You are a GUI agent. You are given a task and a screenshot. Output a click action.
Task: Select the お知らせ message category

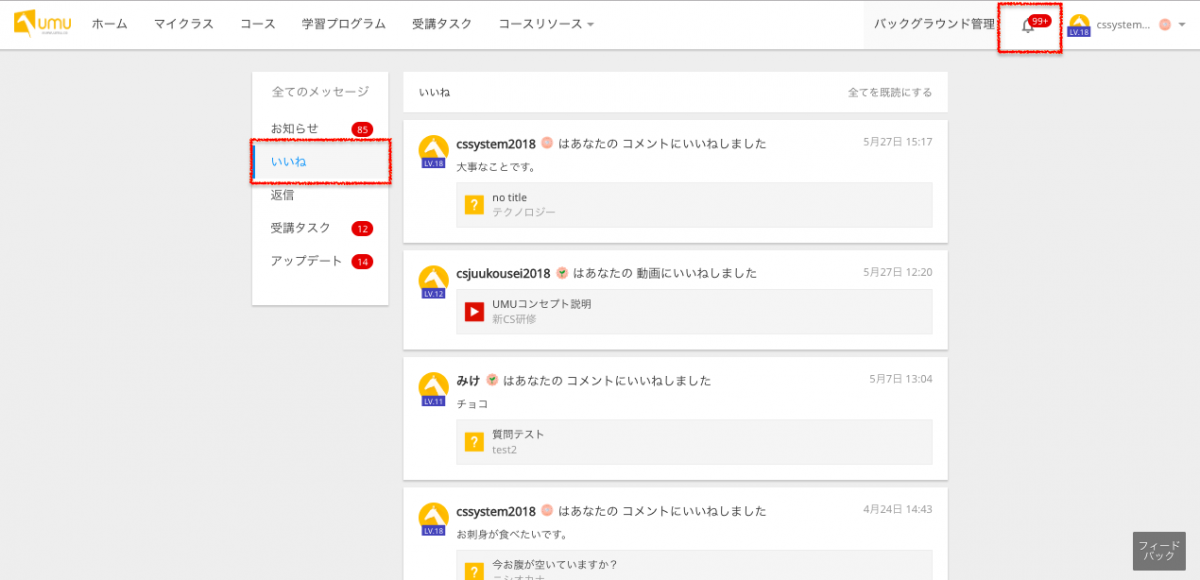pyautogui.click(x=295, y=128)
